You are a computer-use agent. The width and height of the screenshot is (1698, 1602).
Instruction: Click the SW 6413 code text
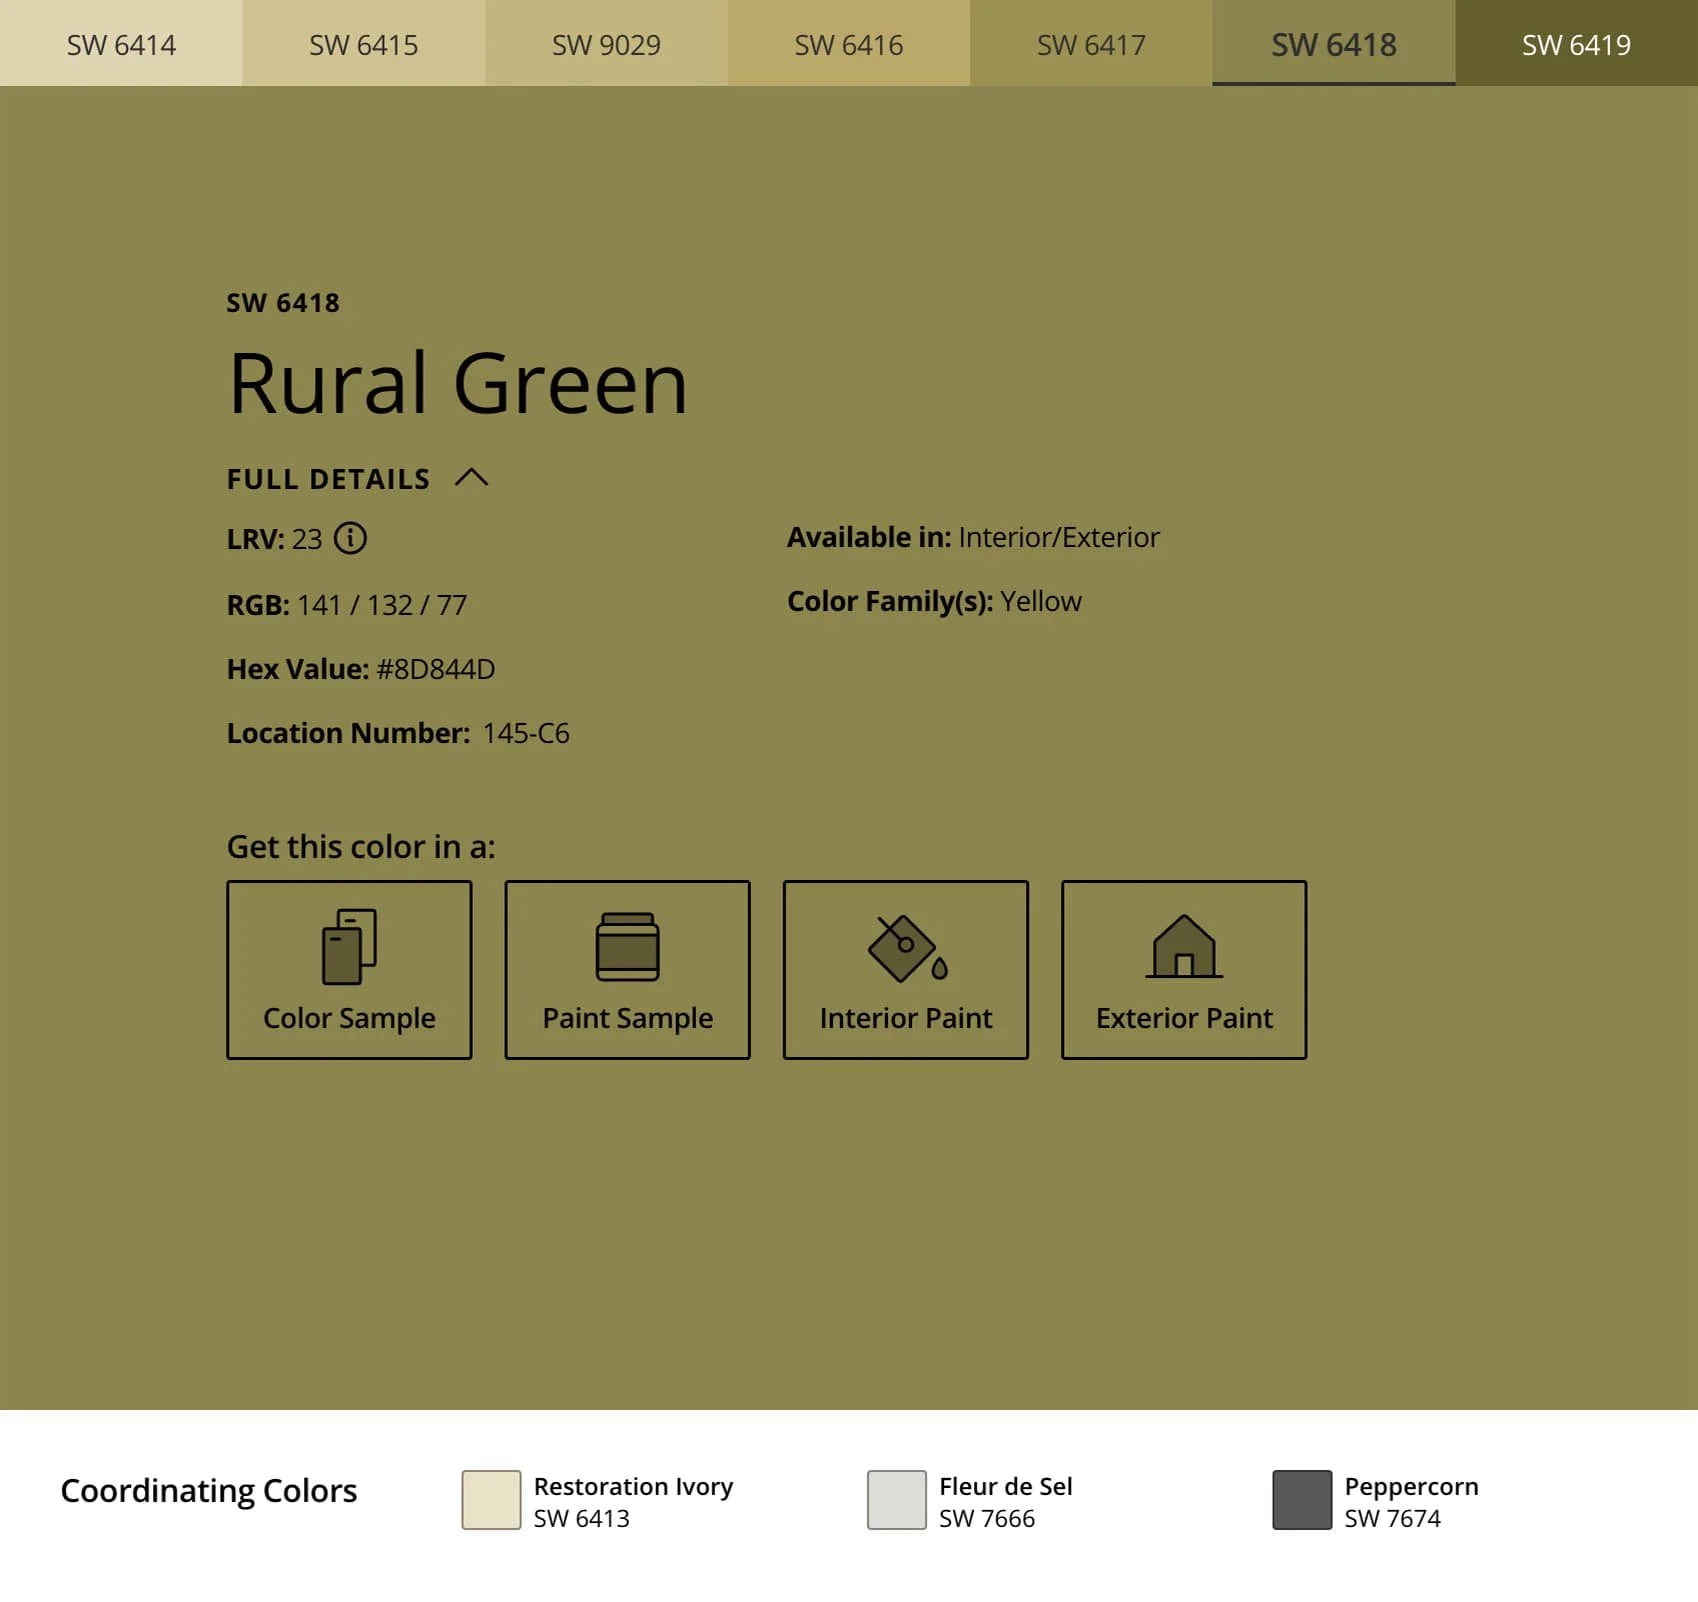[582, 1518]
